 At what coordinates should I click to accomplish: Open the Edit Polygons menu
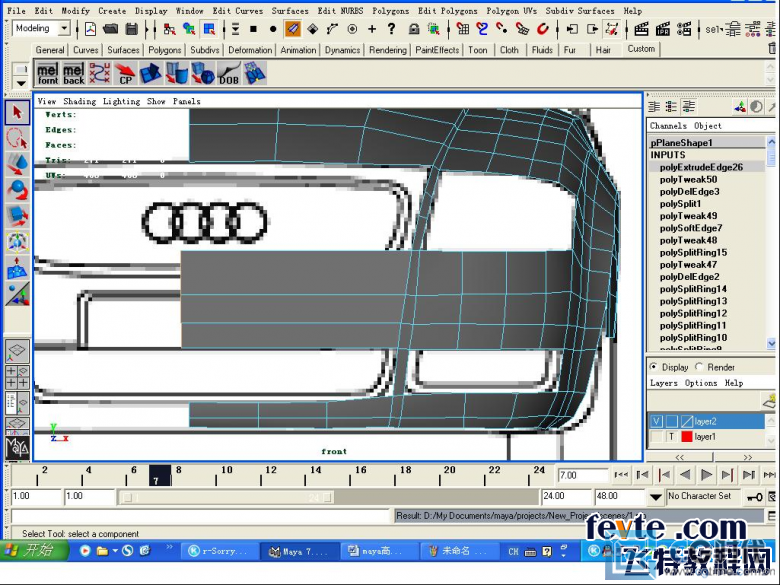(x=447, y=10)
